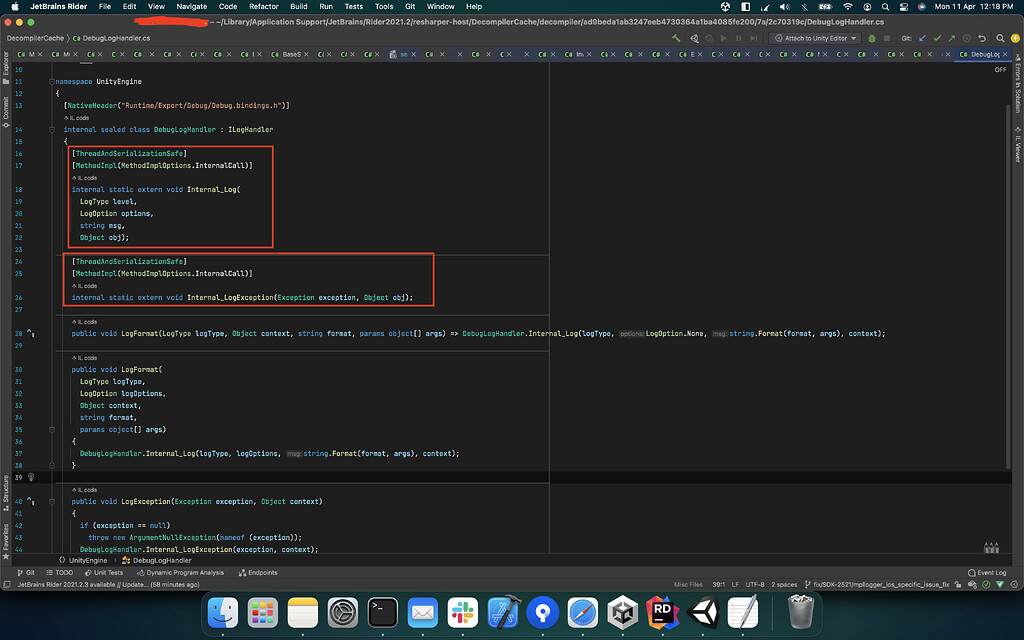Toggle the file lock icon in the status bar
1024x640 pixels.
tap(958, 584)
